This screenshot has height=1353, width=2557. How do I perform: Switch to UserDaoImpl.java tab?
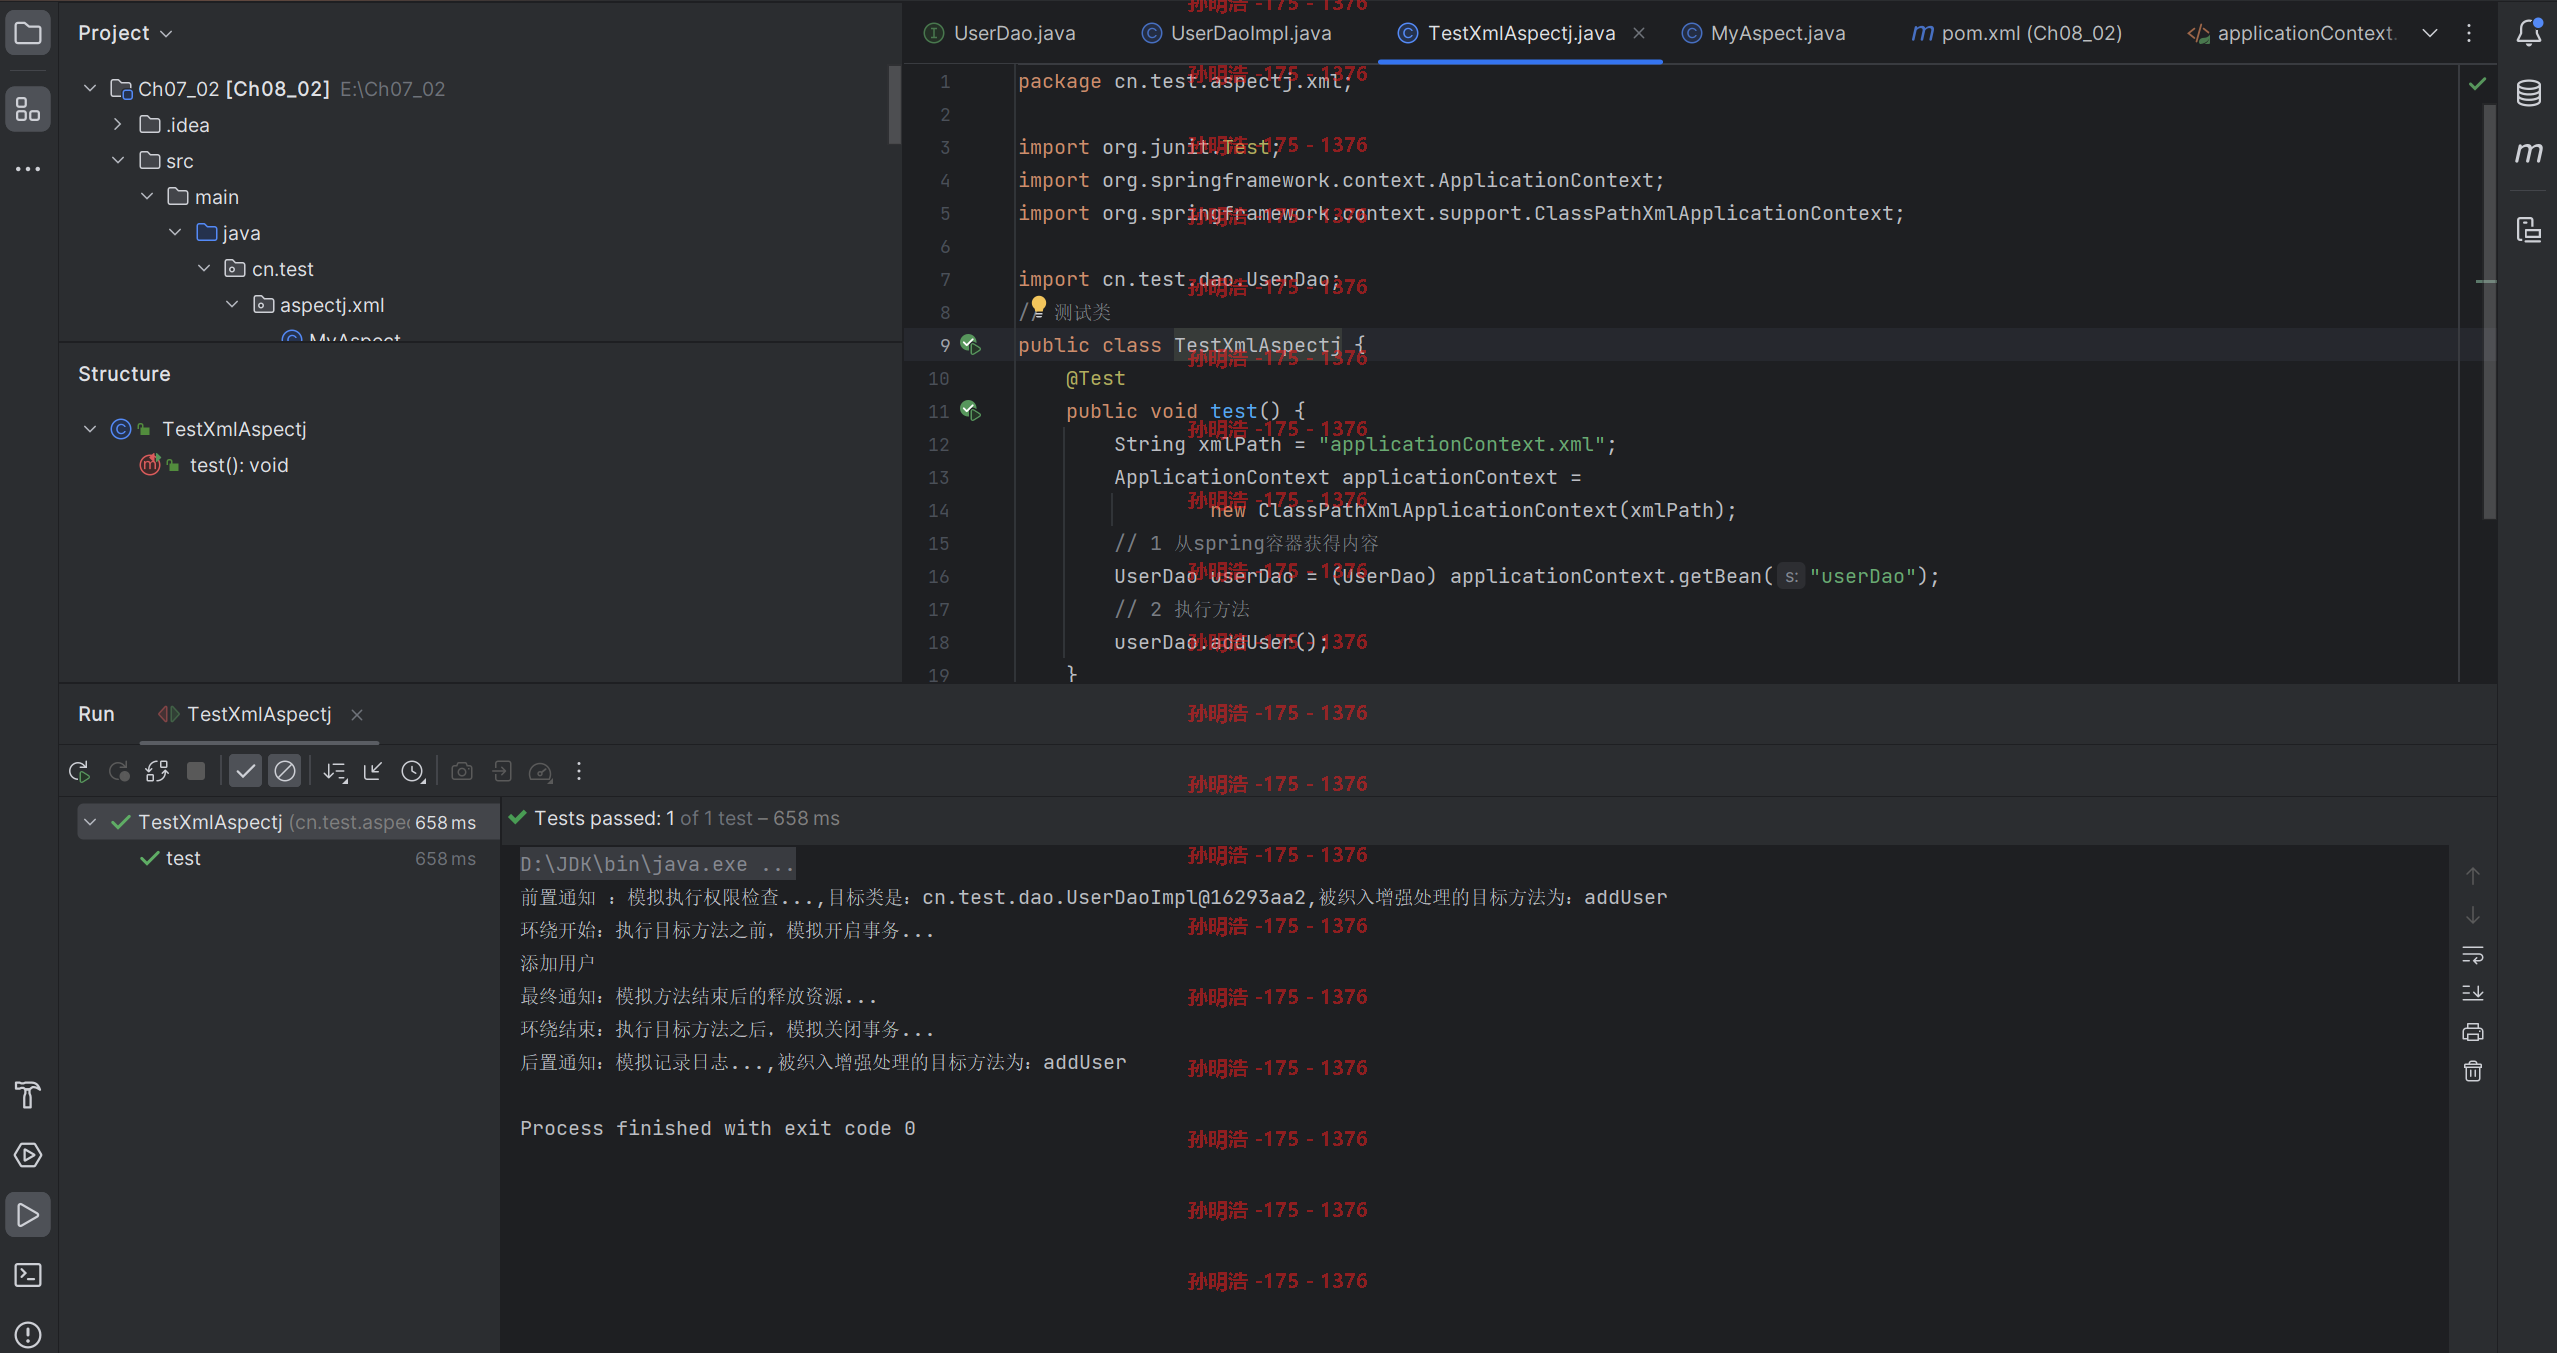pos(1237,33)
